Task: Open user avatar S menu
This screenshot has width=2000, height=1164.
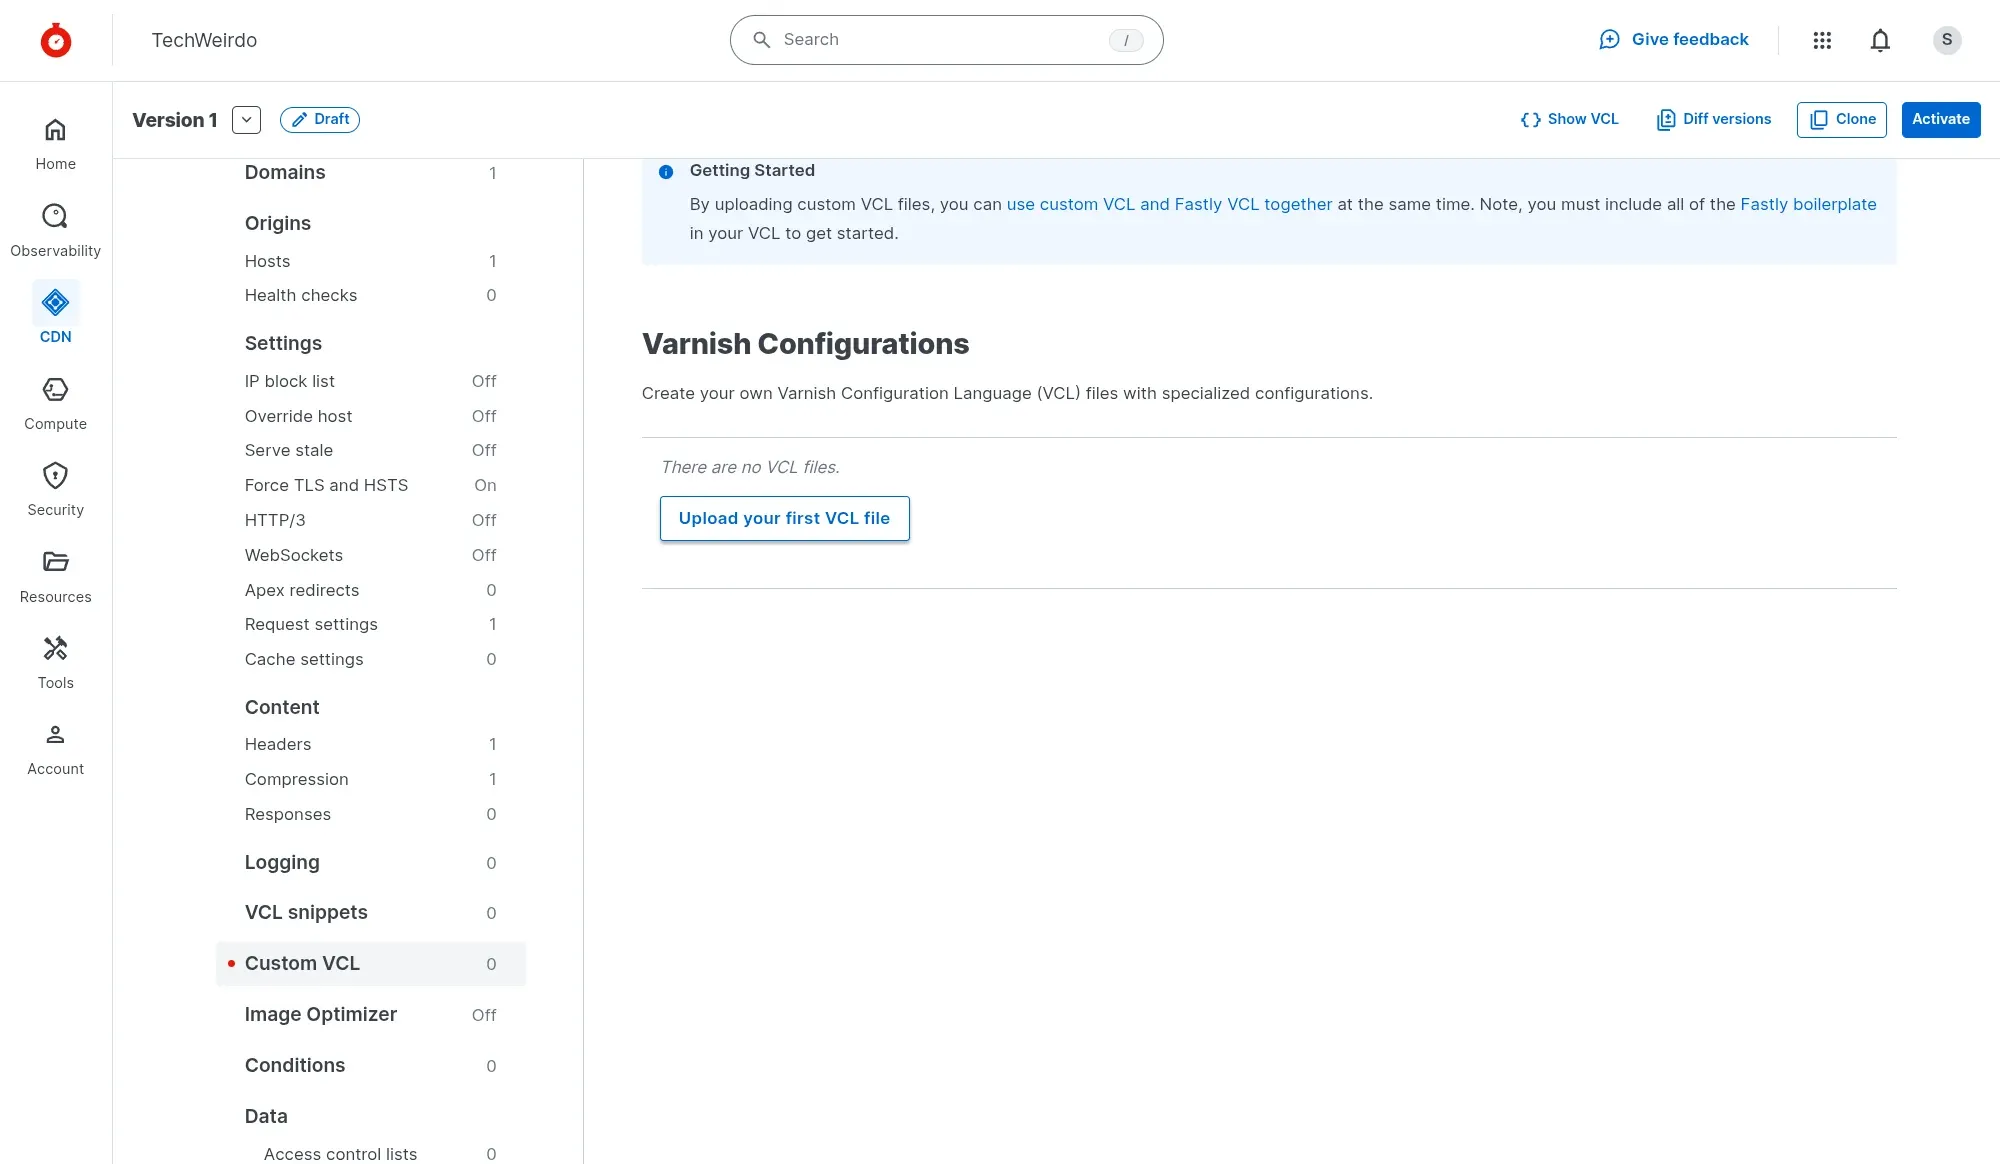Action: click(x=1946, y=40)
